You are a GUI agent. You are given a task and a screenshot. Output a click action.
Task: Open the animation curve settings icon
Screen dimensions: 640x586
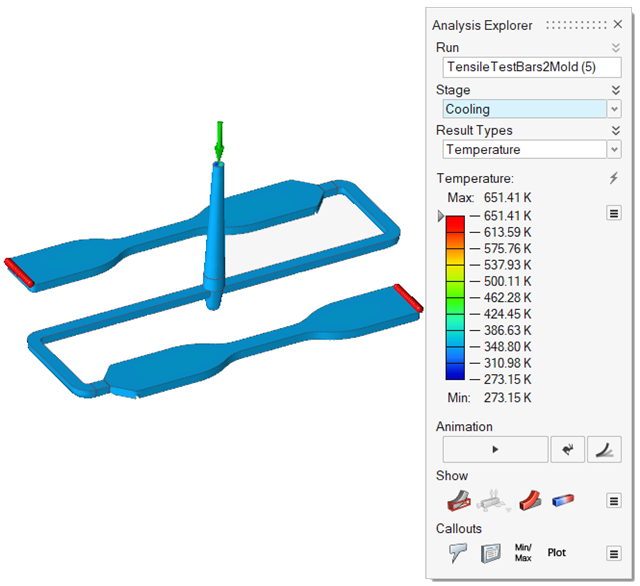point(604,450)
